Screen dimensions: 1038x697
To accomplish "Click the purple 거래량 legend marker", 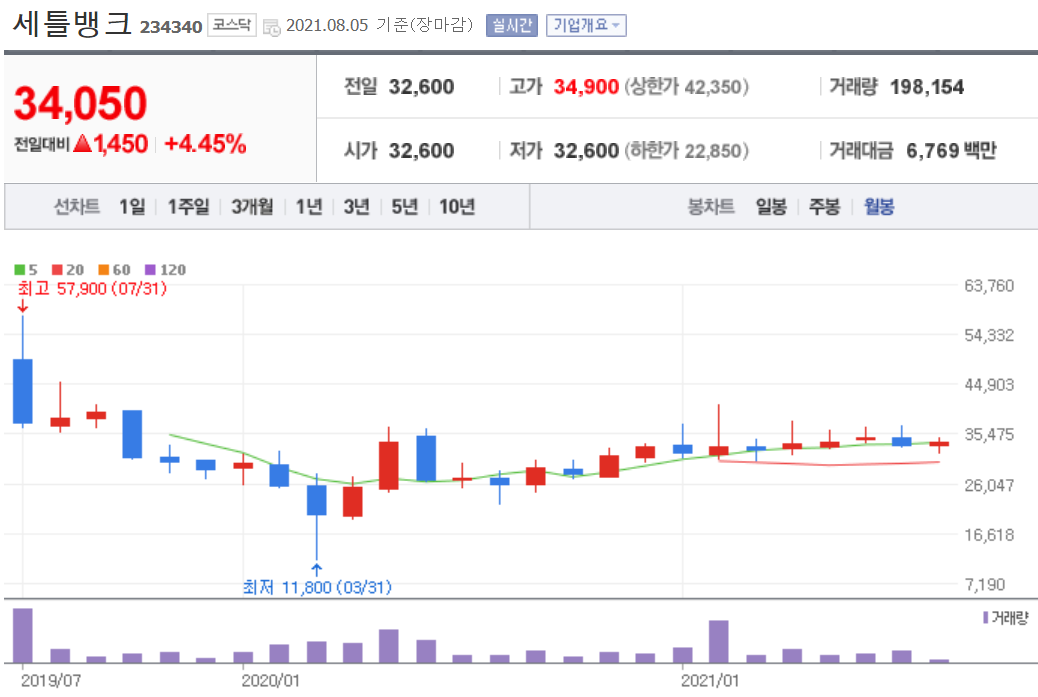I will coord(986,618).
